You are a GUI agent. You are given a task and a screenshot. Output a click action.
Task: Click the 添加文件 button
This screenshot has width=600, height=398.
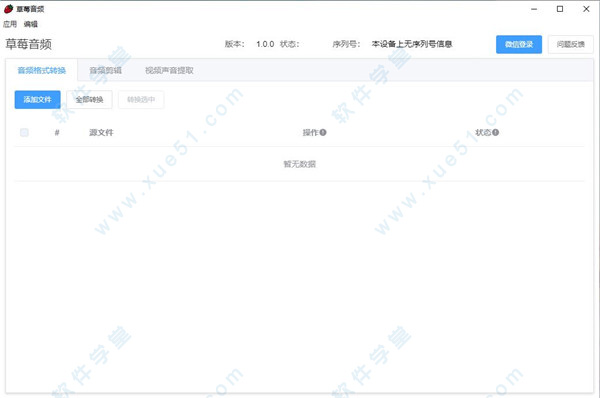click(x=38, y=100)
